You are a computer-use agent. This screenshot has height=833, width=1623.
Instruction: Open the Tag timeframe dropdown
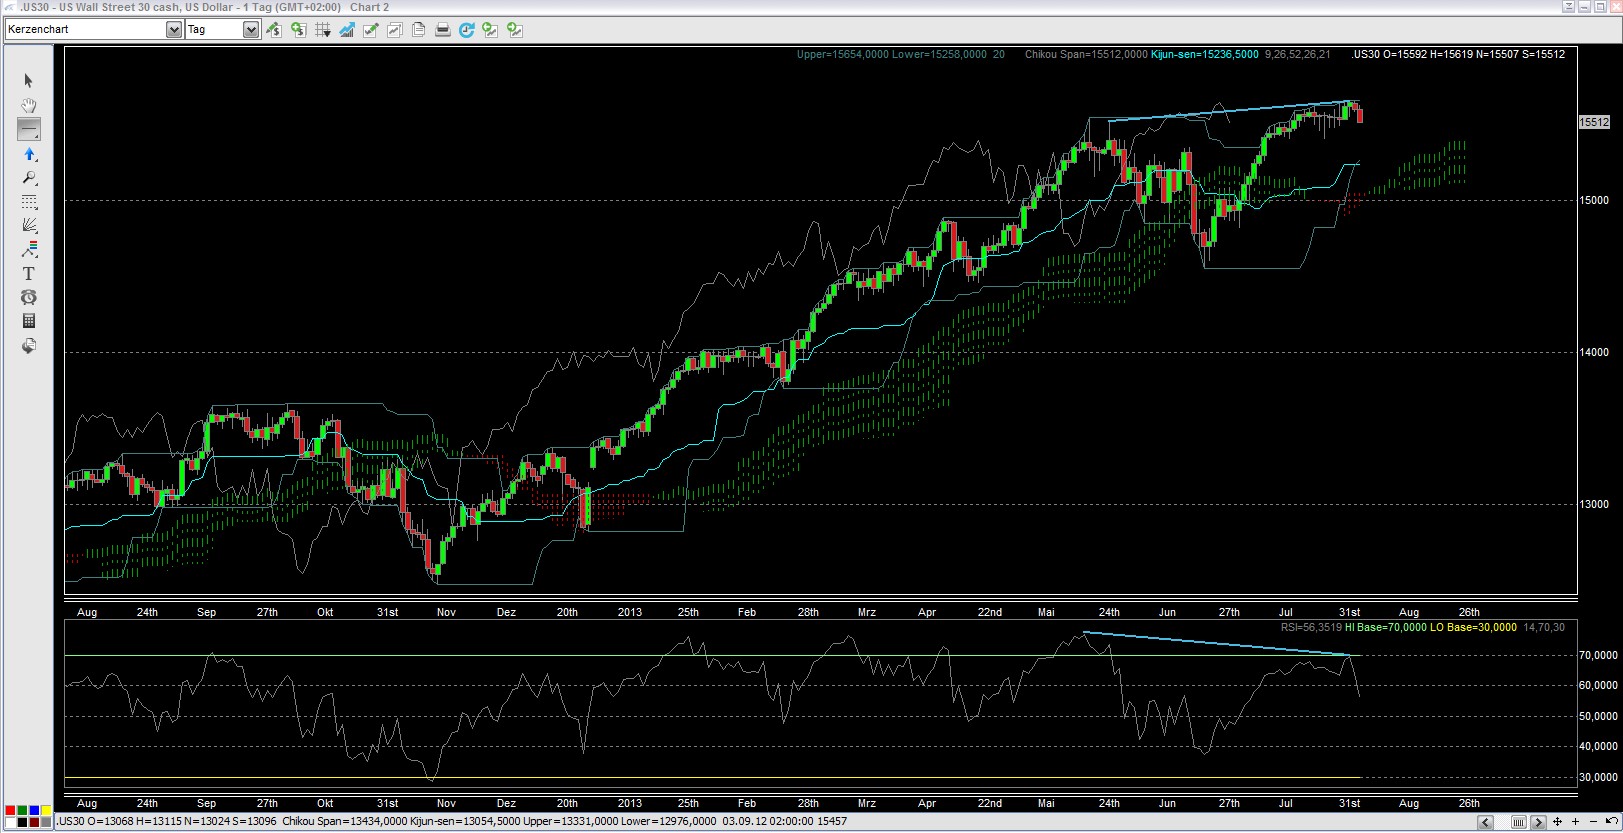pyautogui.click(x=250, y=30)
